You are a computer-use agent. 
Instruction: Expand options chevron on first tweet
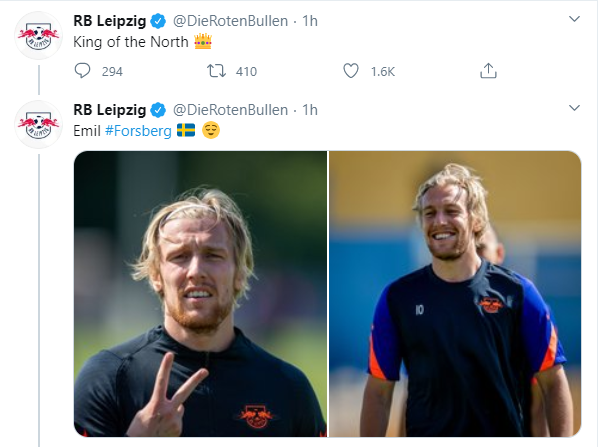click(x=573, y=20)
